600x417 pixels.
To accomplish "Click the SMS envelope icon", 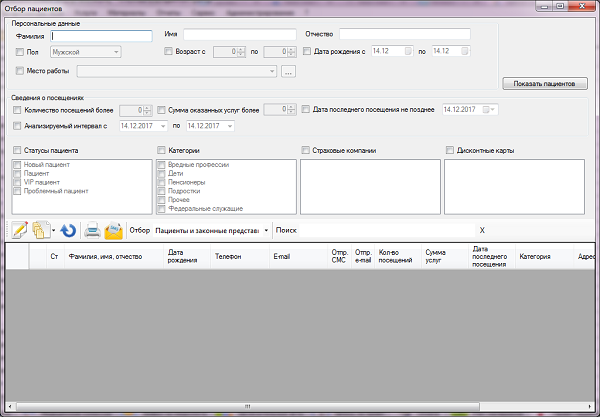I will pyautogui.click(x=114, y=230).
